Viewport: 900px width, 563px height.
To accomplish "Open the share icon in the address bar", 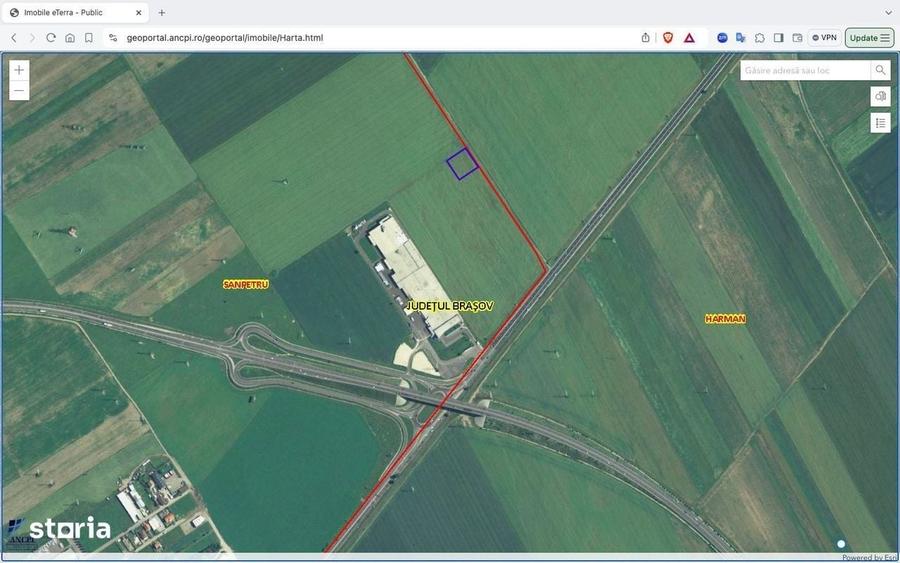I will tap(645, 38).
